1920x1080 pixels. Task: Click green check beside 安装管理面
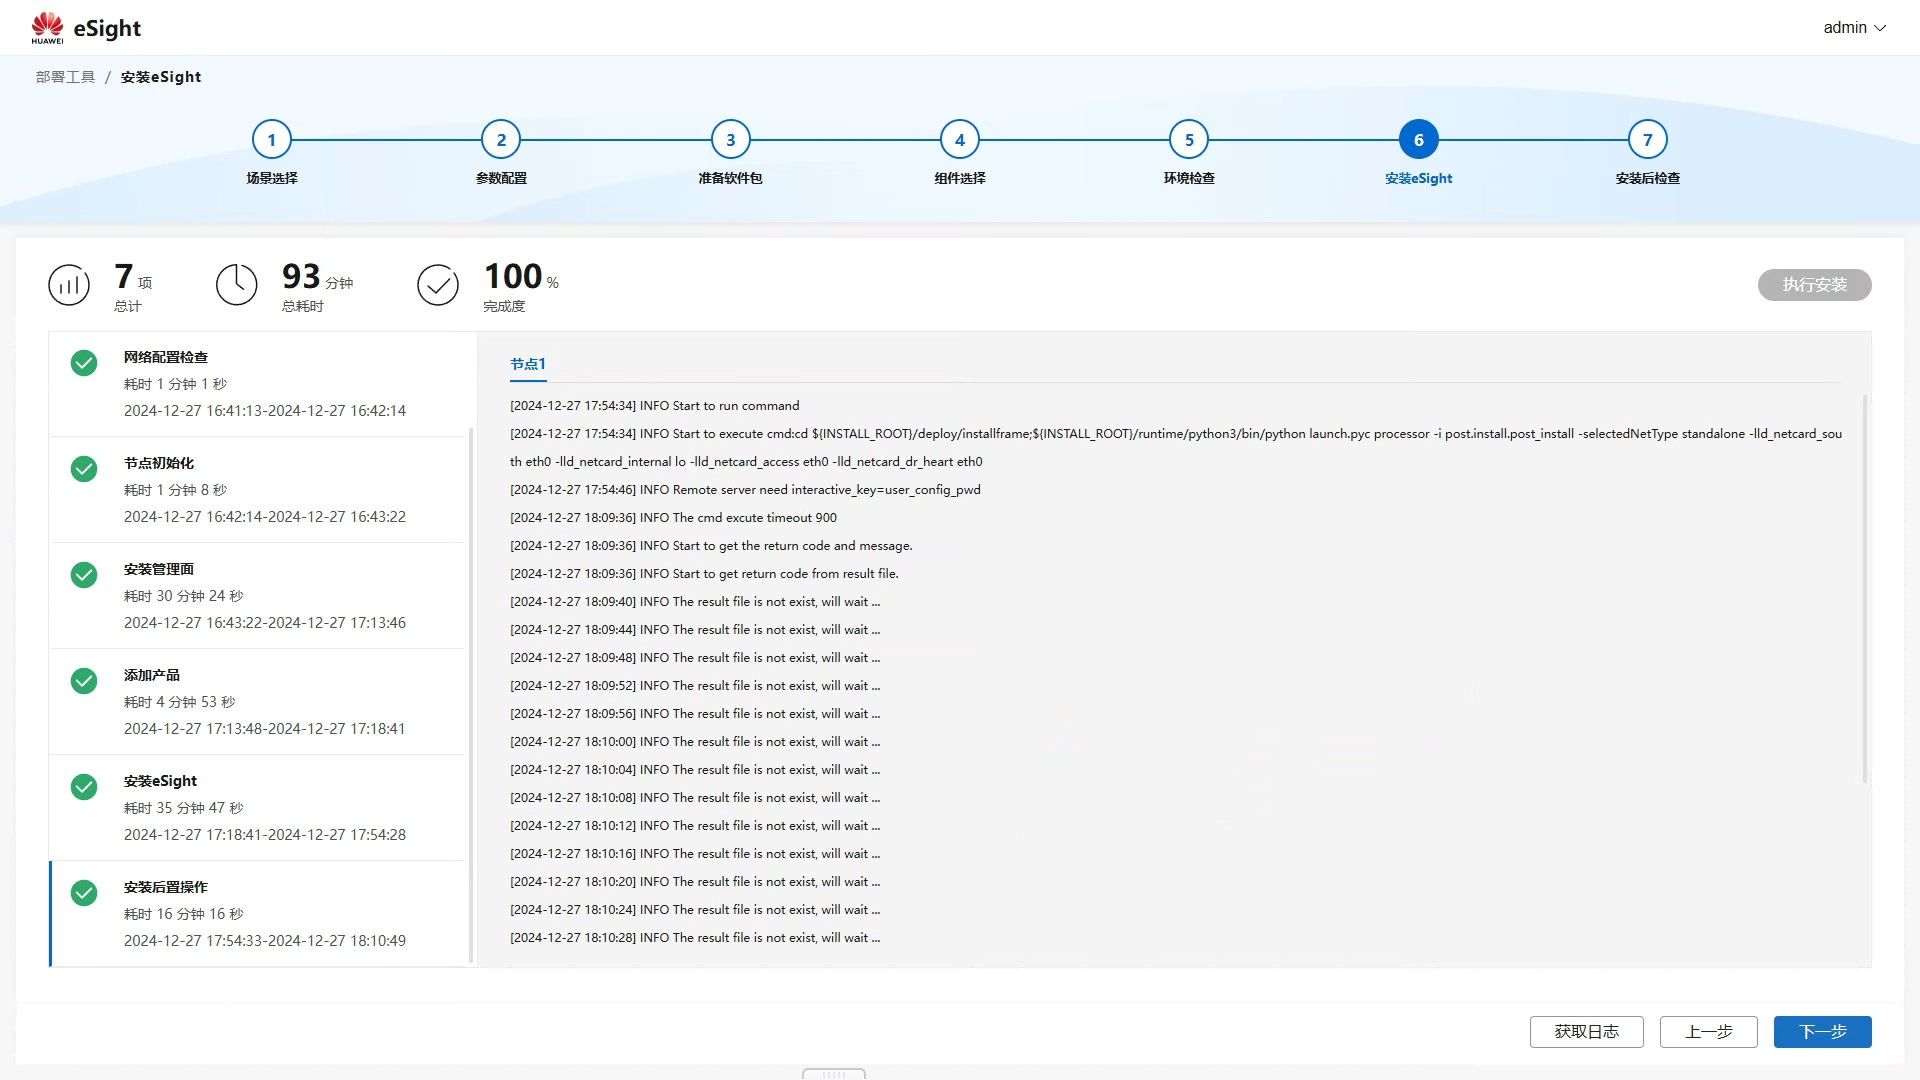pyautogui.click(x=84, y=575)
